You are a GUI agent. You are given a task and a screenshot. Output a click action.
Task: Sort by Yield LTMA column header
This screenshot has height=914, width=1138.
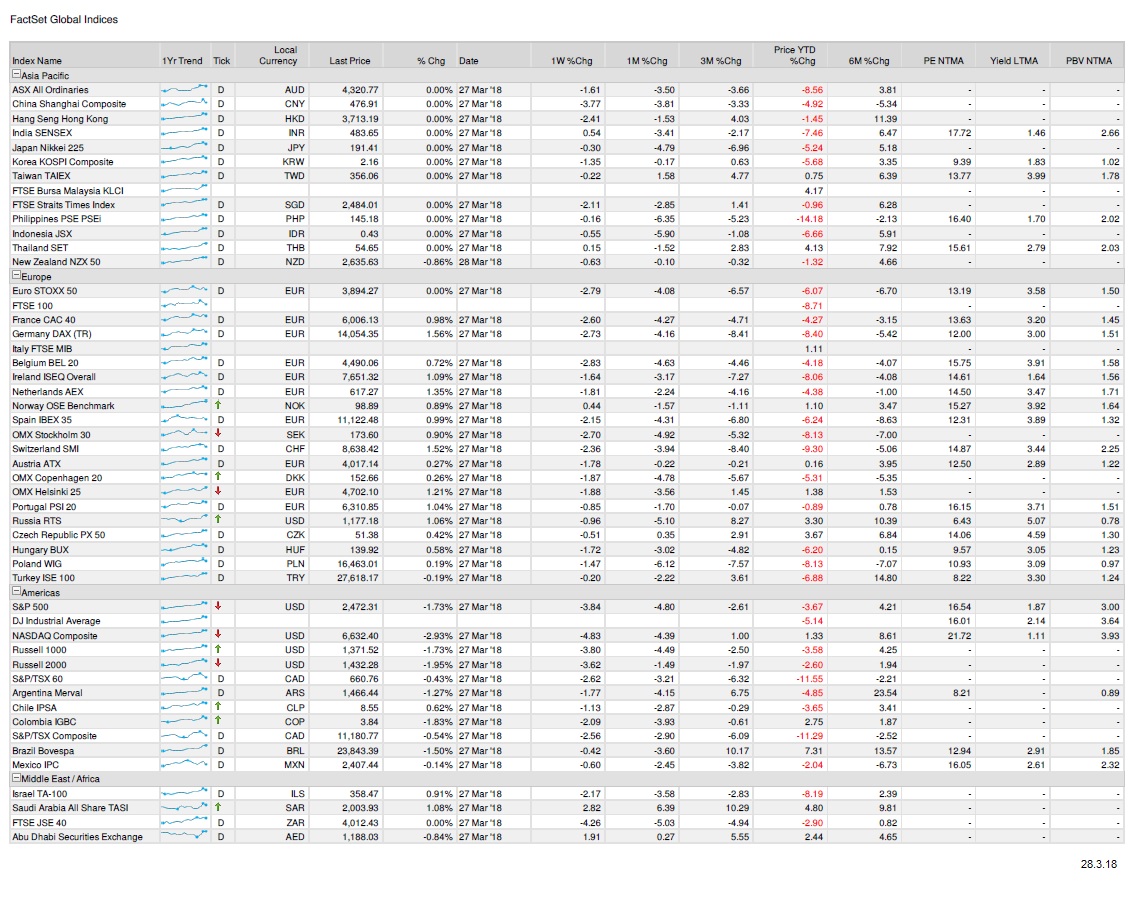coord(1014,61)
